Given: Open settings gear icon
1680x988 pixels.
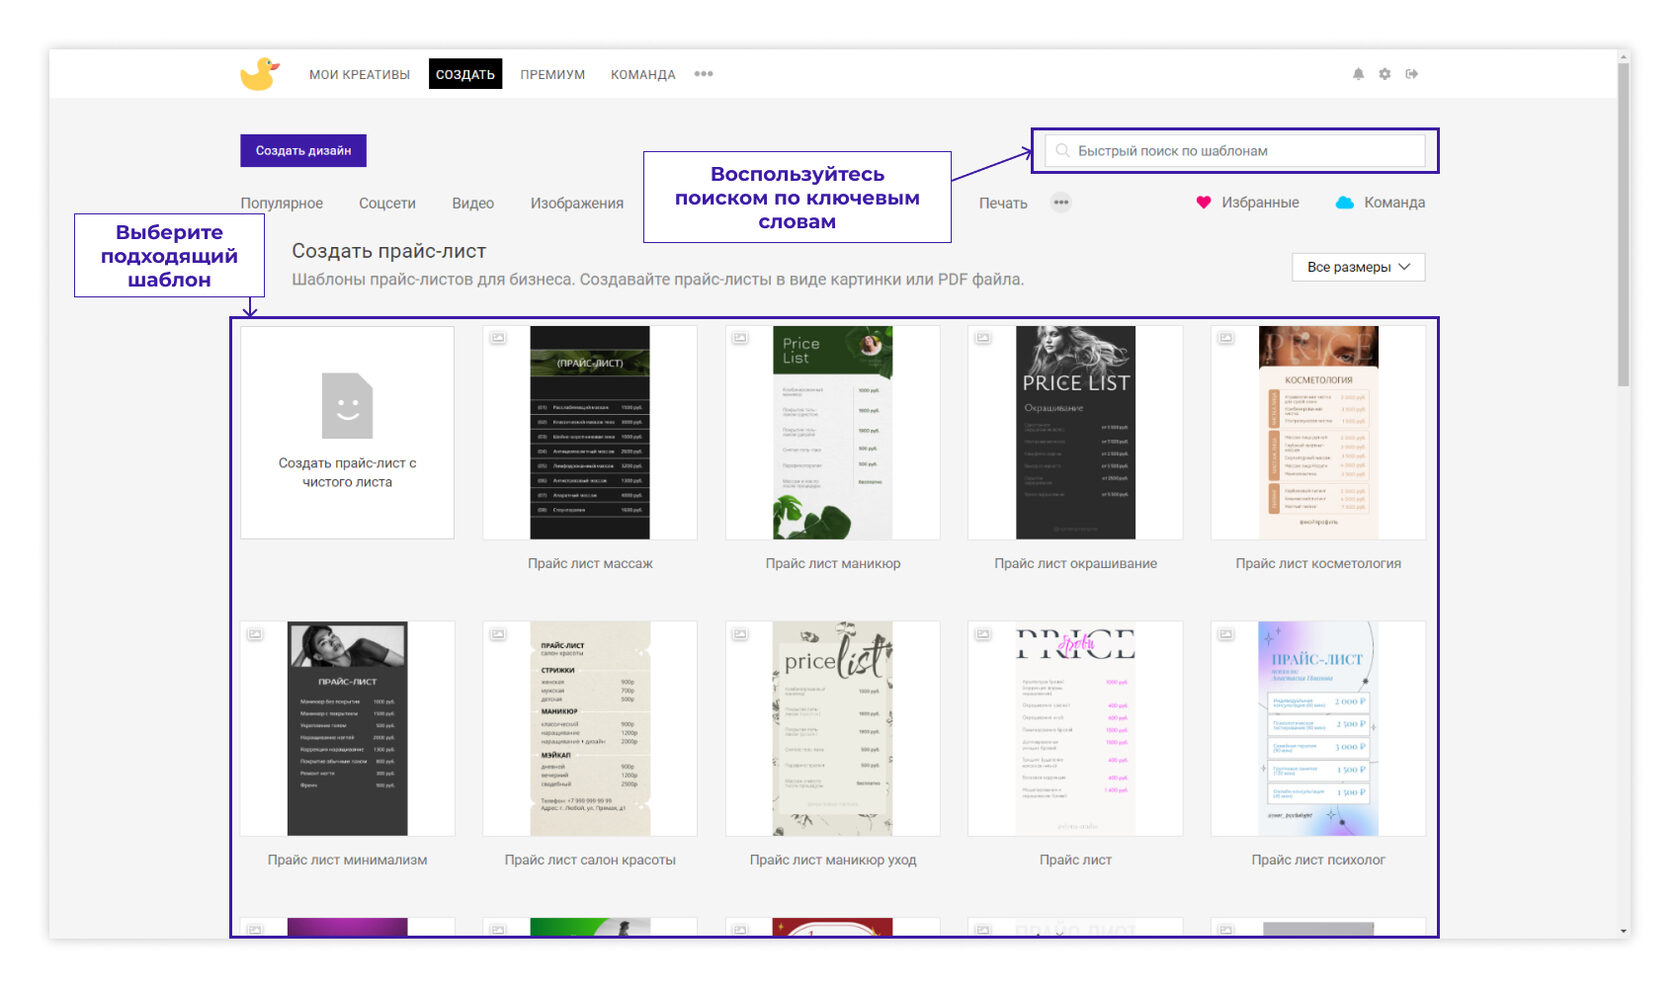Looking at the screenshot, I should click(x=1385, y=74).
